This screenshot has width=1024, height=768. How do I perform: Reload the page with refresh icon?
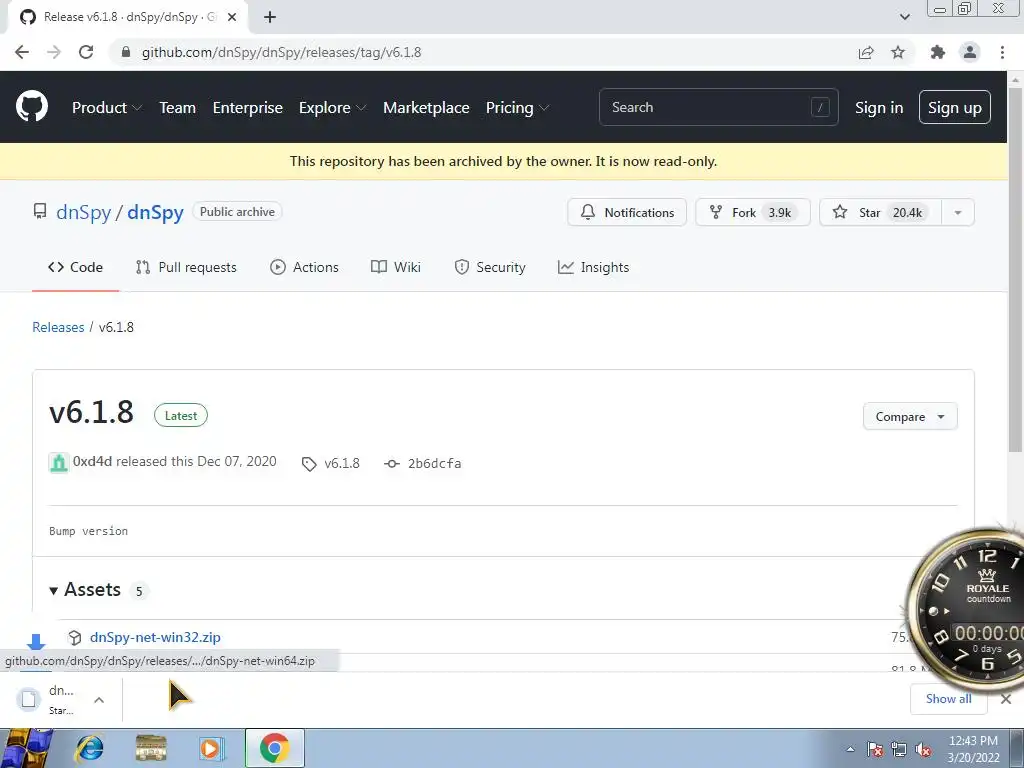pos(86,52)
